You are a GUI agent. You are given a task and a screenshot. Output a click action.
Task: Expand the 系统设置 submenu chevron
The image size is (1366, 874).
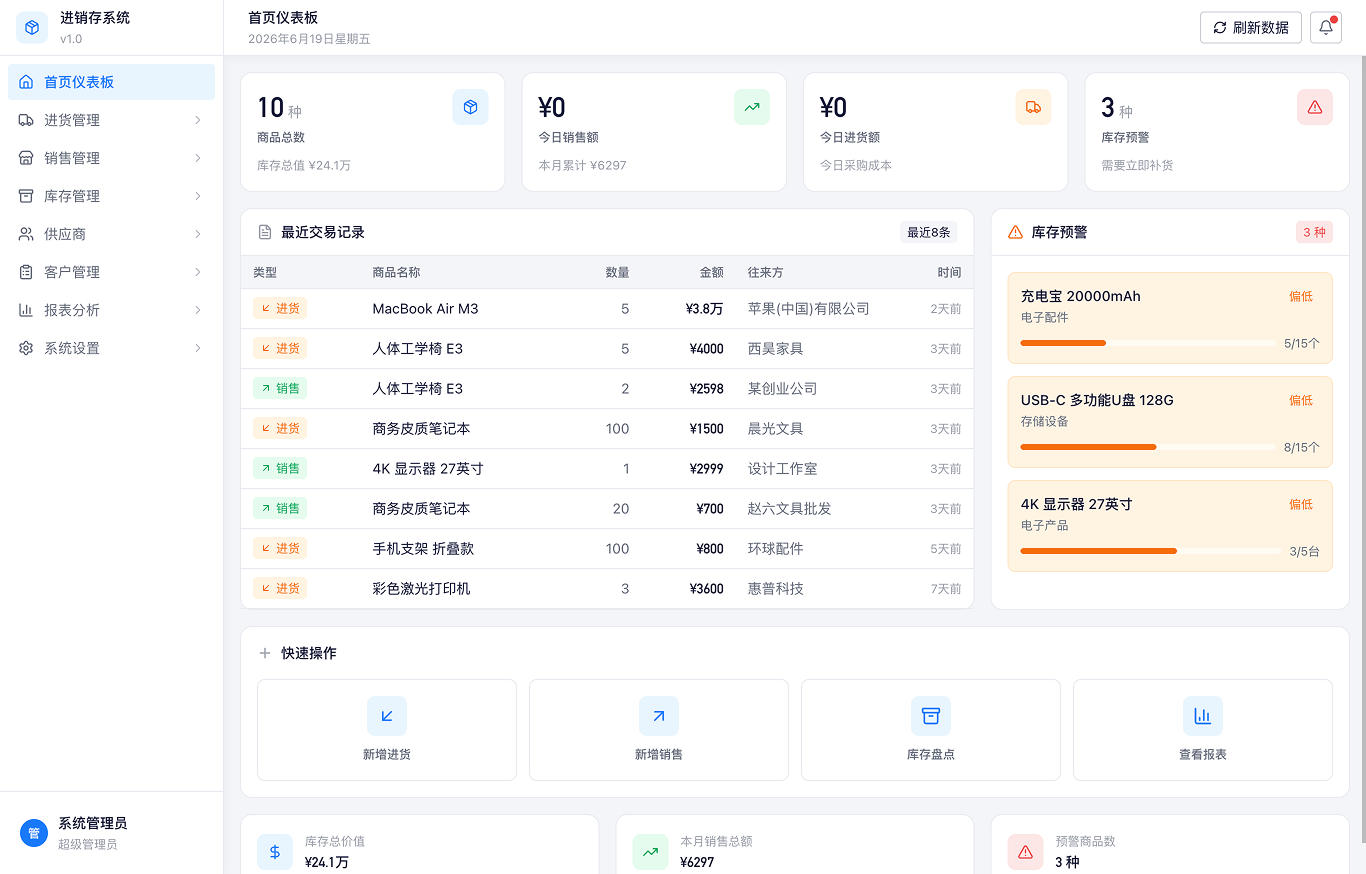click(198, 348)
